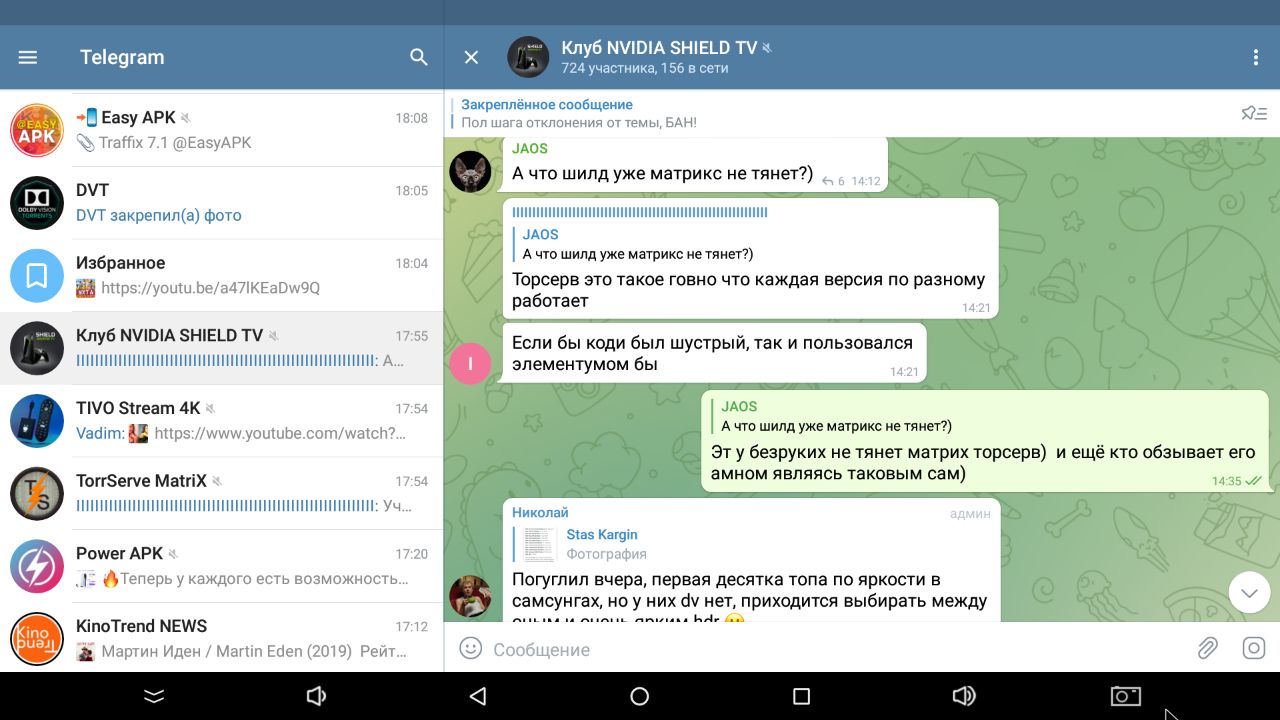Tap the screenshot icon in the navigation bar
The height and width of the screenshot is (720, 1280).
(x=1126, y=696)
